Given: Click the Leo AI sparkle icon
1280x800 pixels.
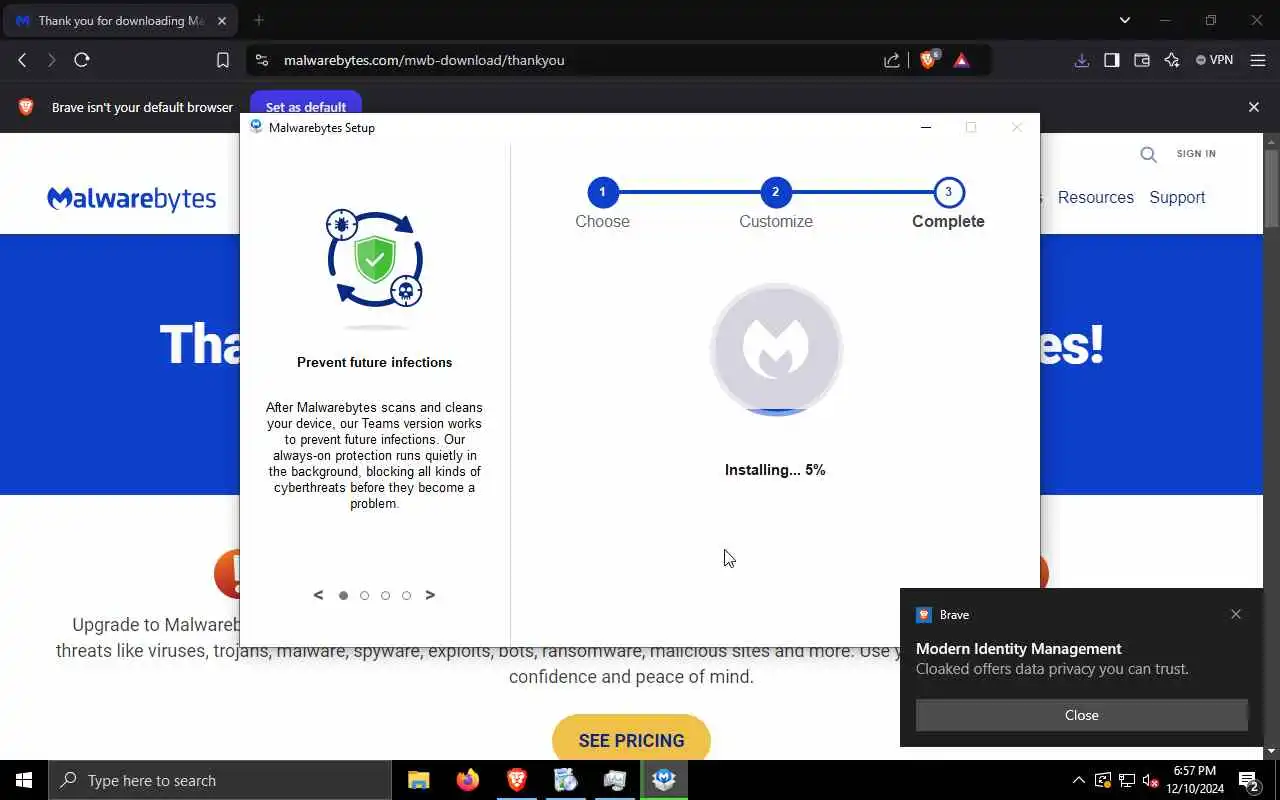Looking at the screenshot, I should (x=1172, y=60).
